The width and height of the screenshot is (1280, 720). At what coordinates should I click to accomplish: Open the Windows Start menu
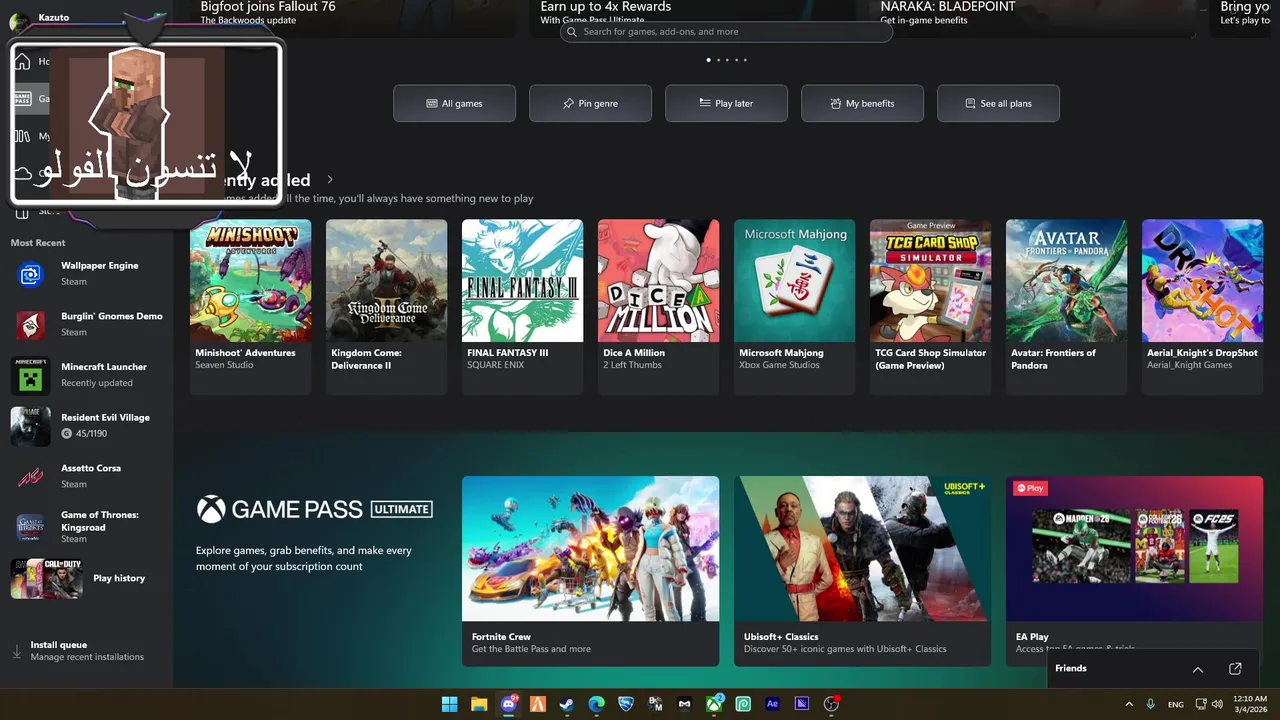449,704
